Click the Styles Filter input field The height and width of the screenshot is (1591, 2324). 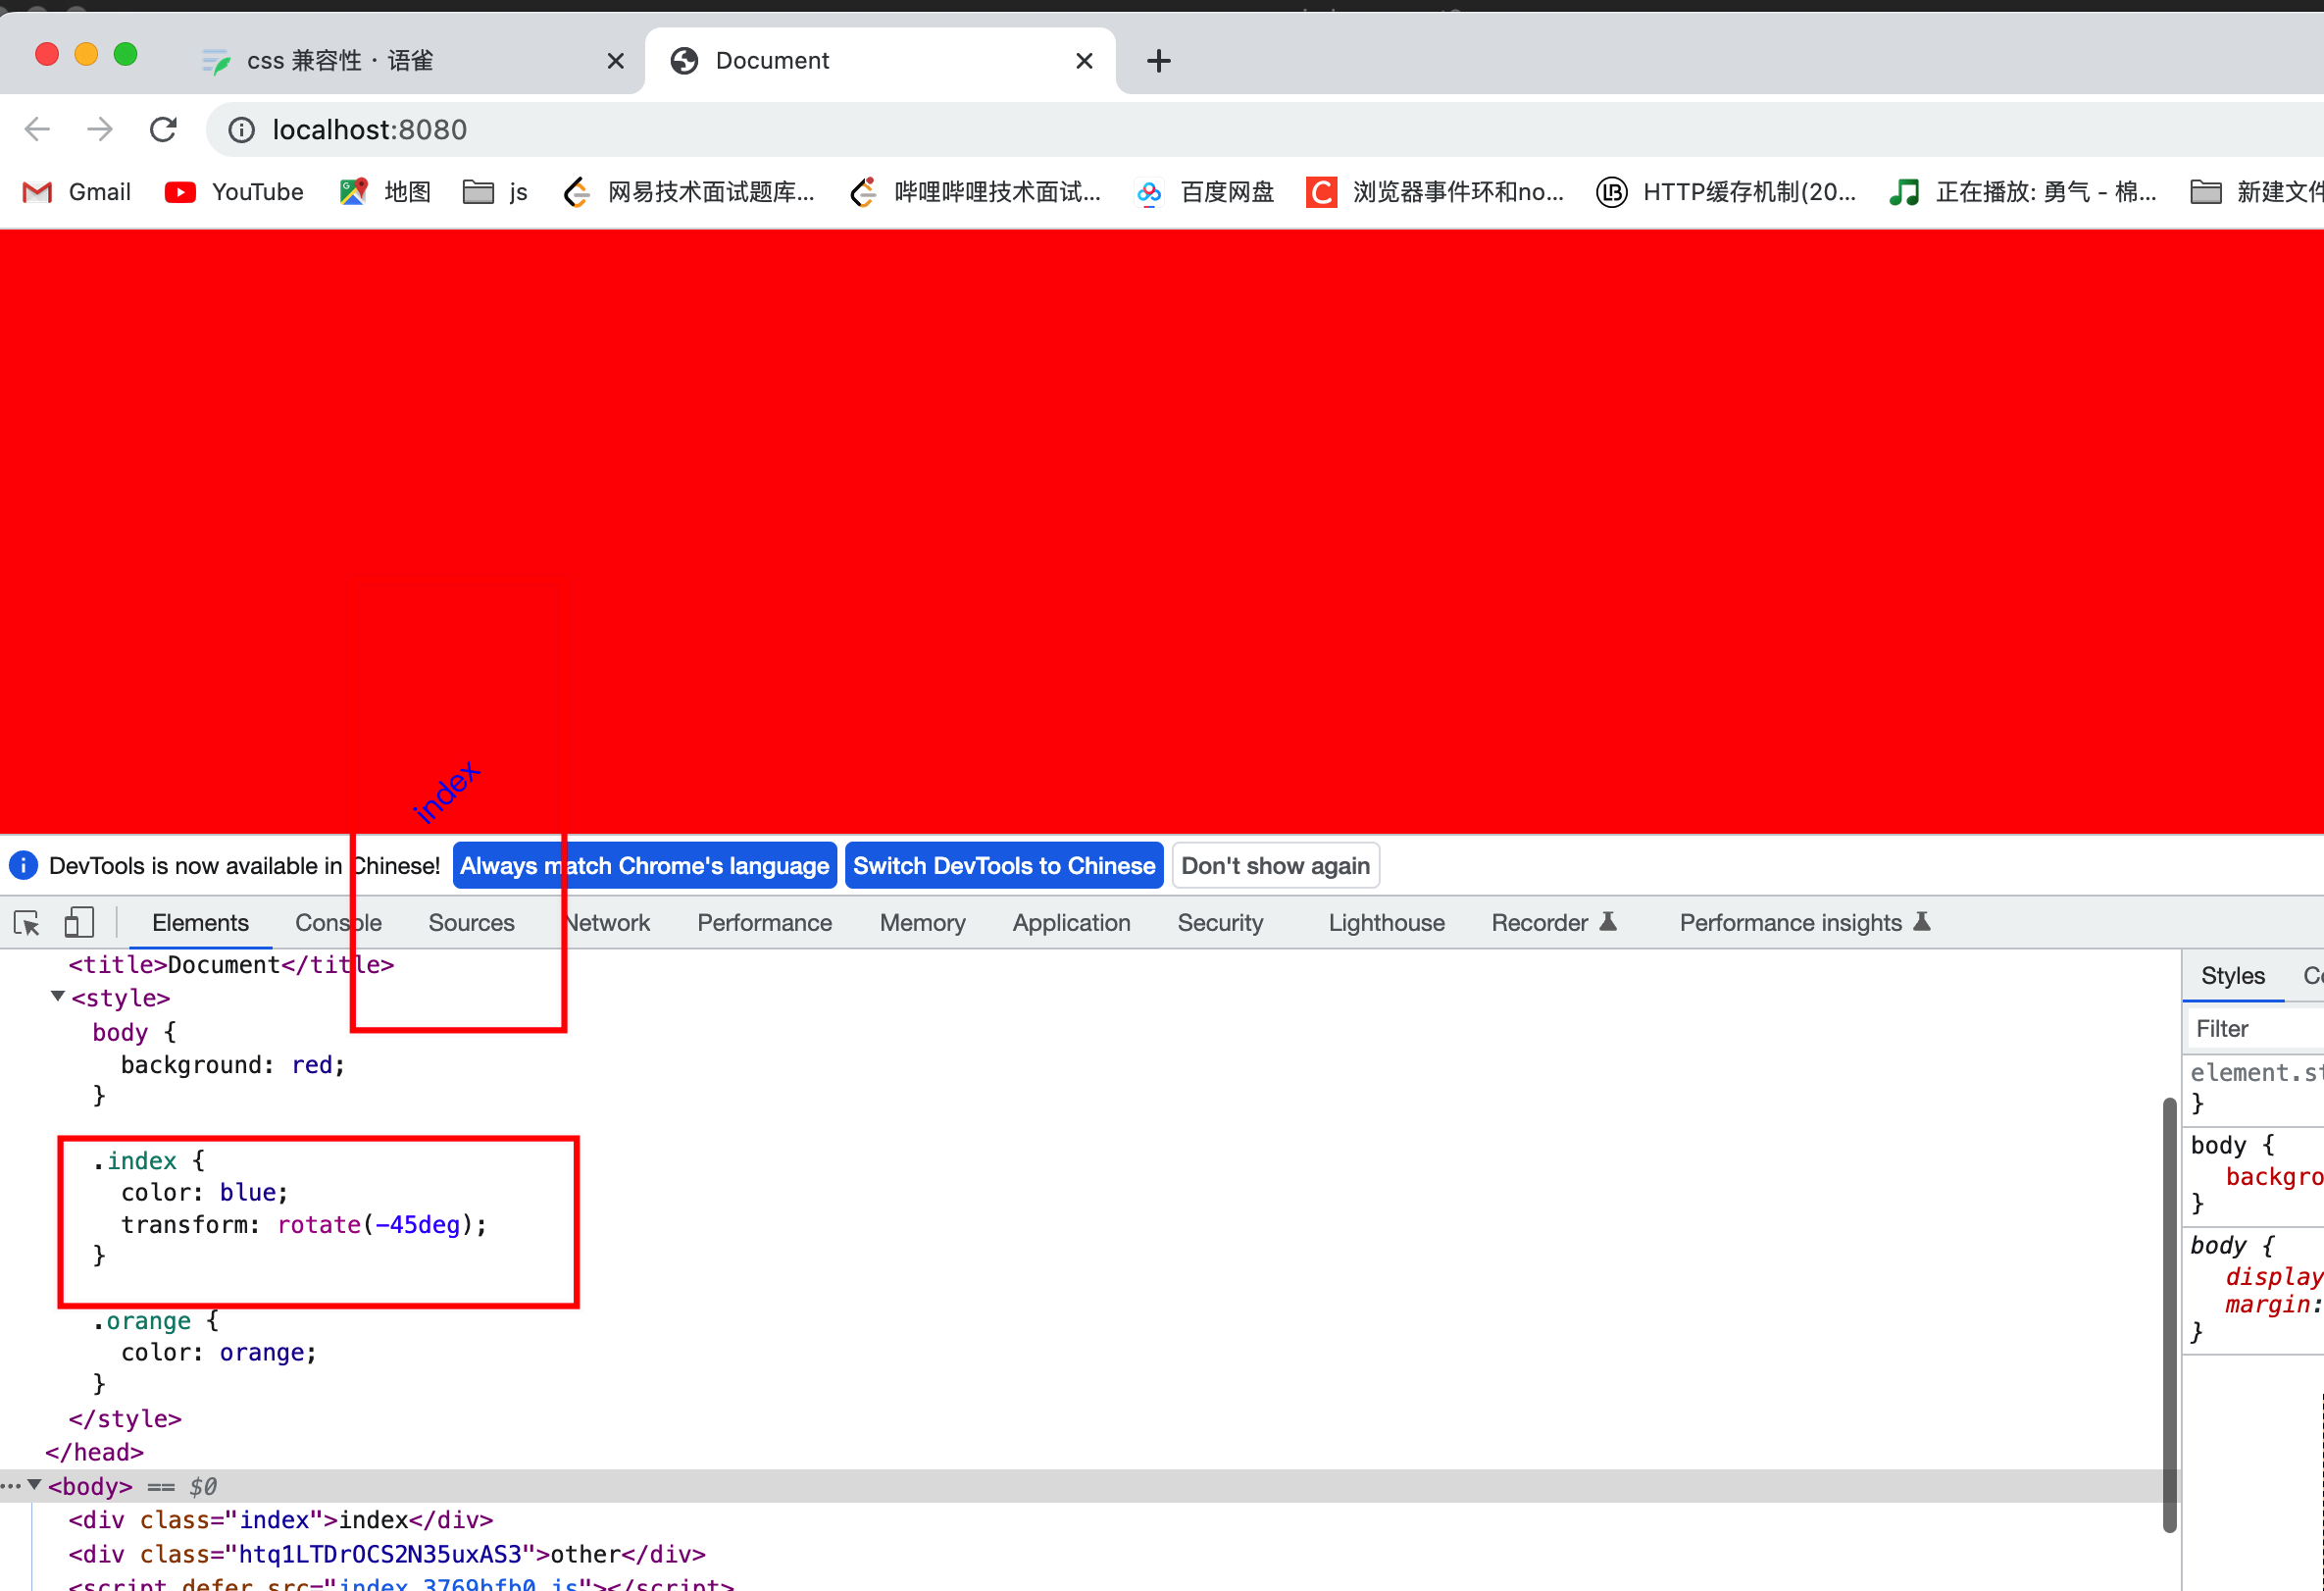point(2255,1029)
